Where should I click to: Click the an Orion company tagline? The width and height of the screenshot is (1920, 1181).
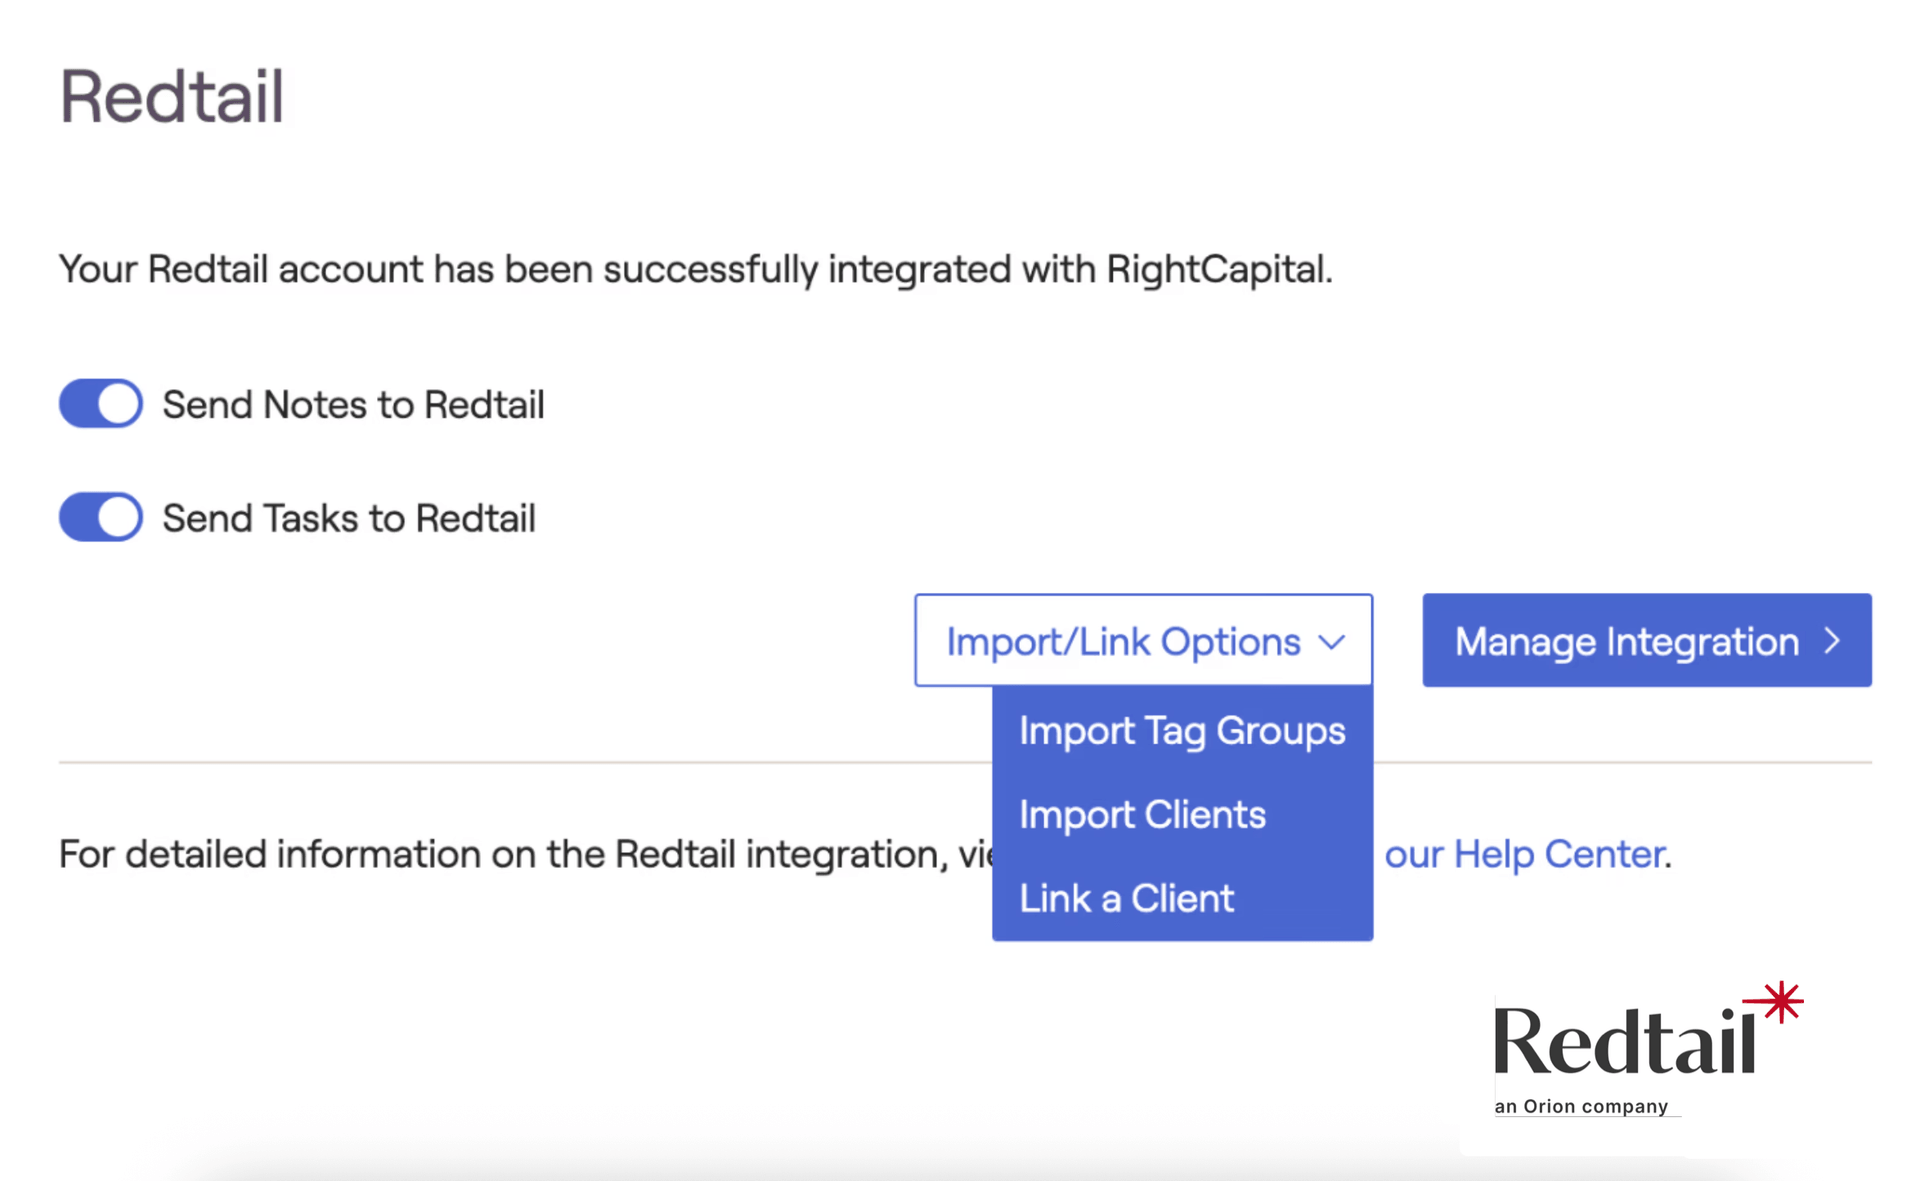[x=1581, y=1106]
